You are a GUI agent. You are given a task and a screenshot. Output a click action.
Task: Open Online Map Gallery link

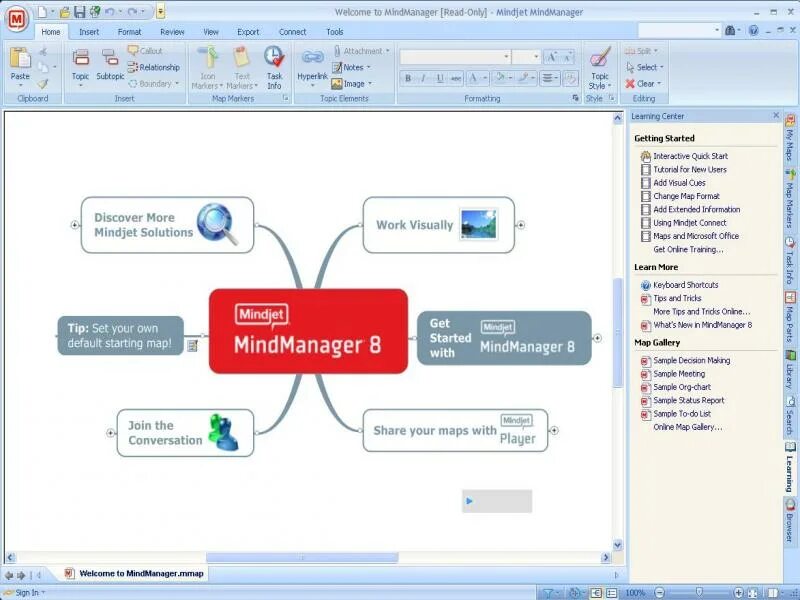pyautogui.click(x=688, y=427)
